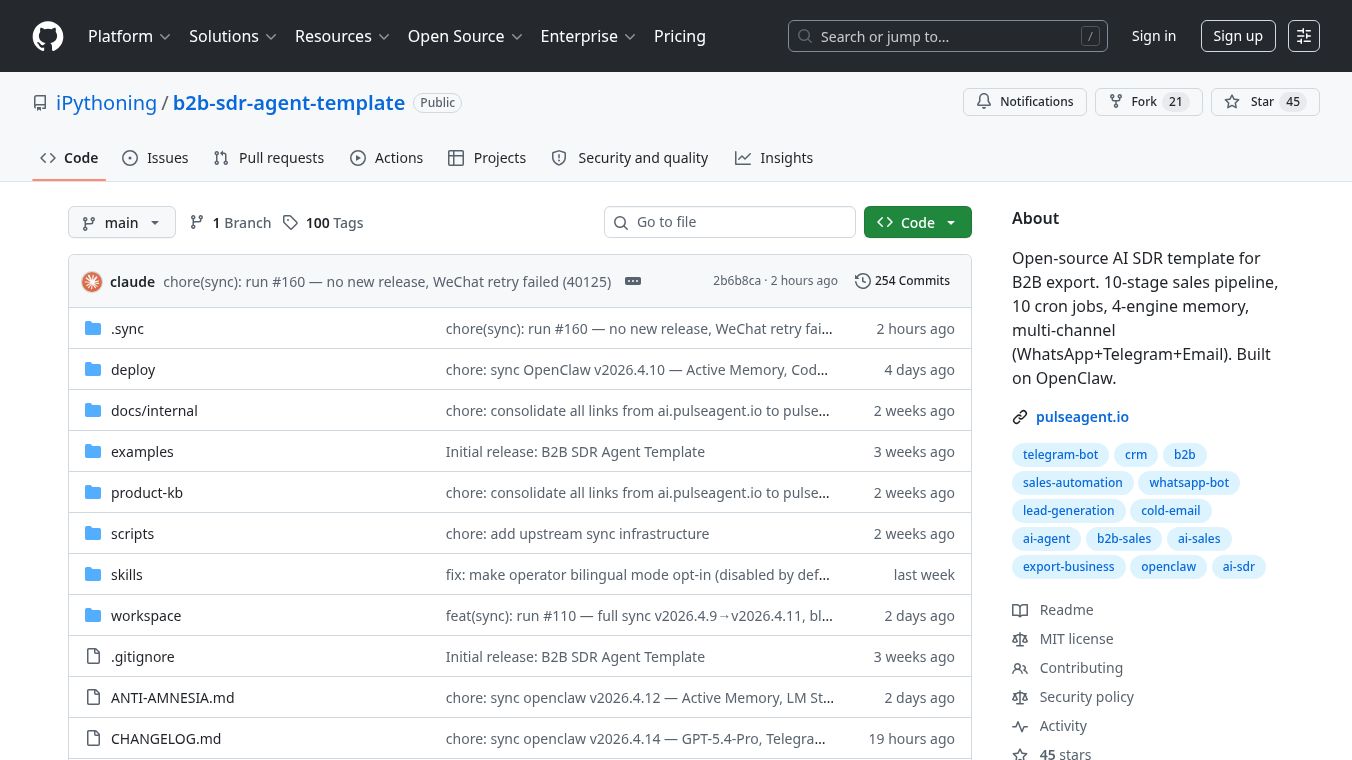Expand the Platform menu in header
The height and width of the screenshot is (760, 1352).
pyautogui.click(x=129, y=36)
